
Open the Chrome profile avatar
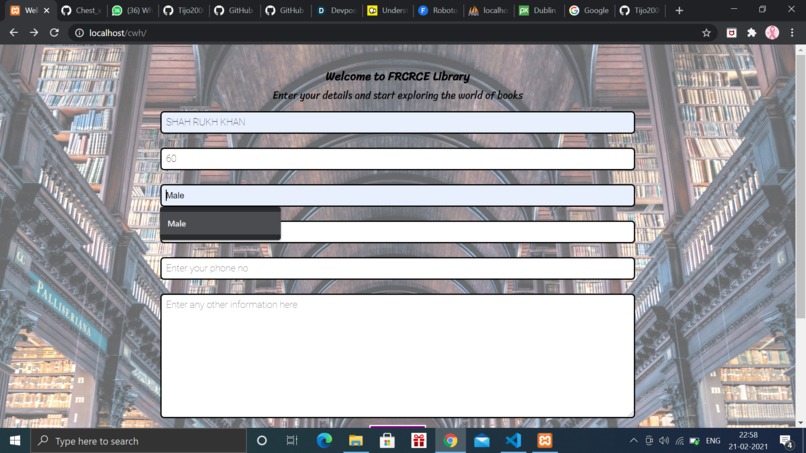772,32
